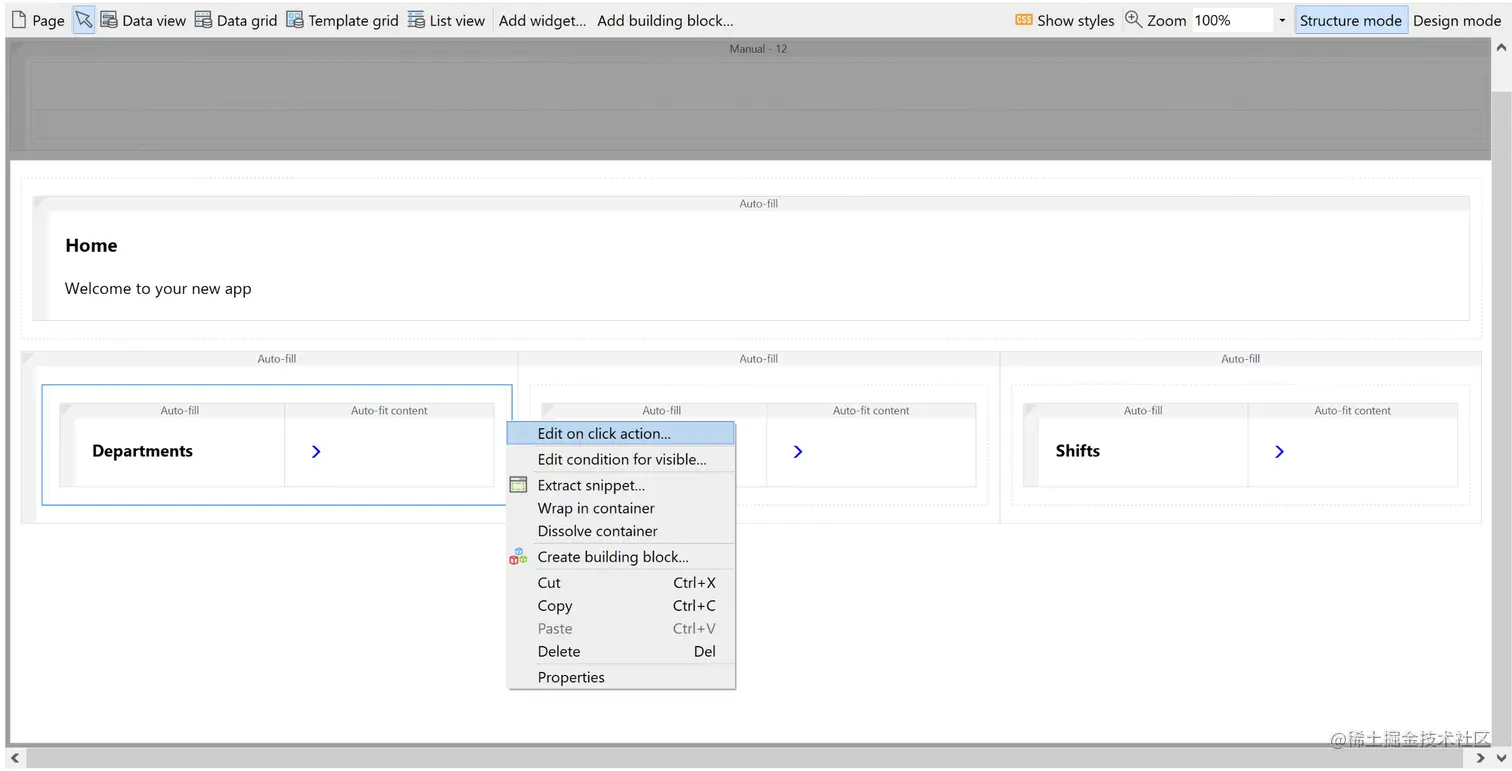Viewport: 1512px width, 771px height.
Task: Click the Template grid icon
Action: click(x=295, y=20)
